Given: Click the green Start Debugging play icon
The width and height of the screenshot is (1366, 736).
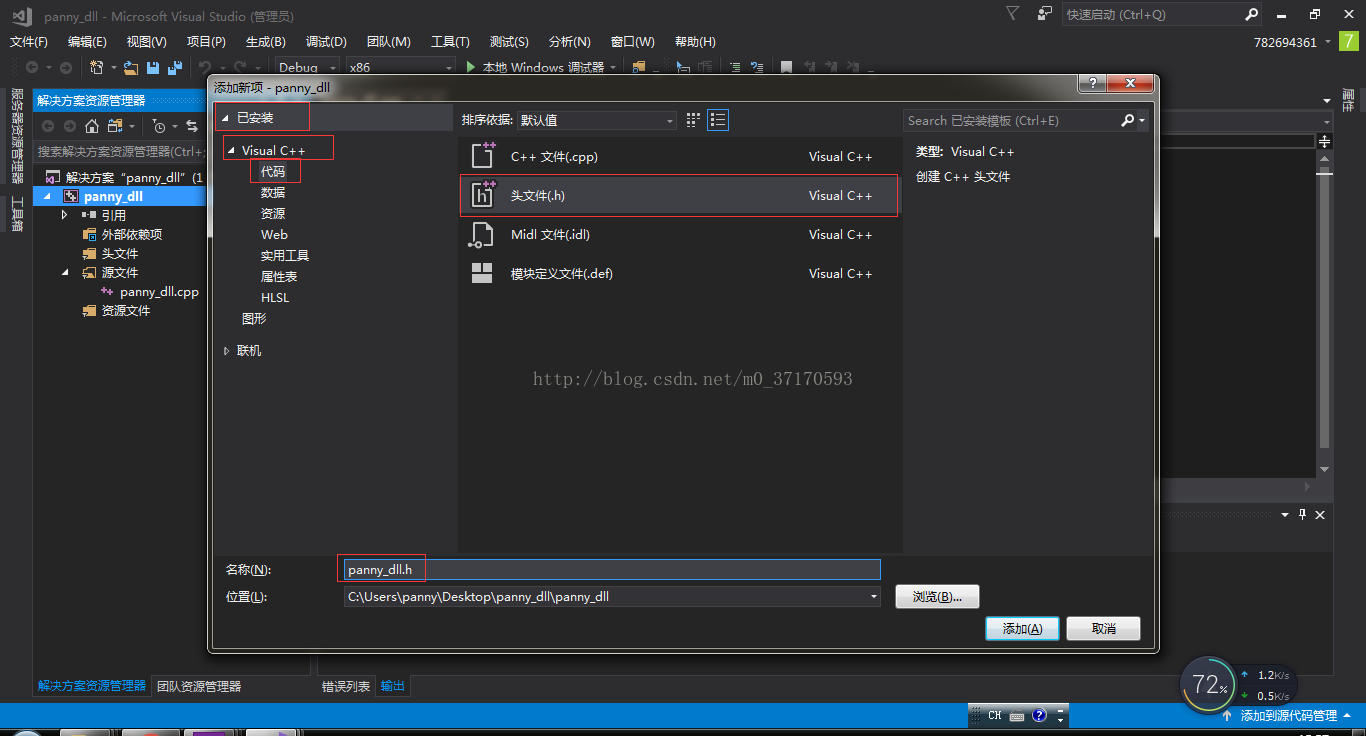Looking at the screenshot, I should click(x=471, y=67).
